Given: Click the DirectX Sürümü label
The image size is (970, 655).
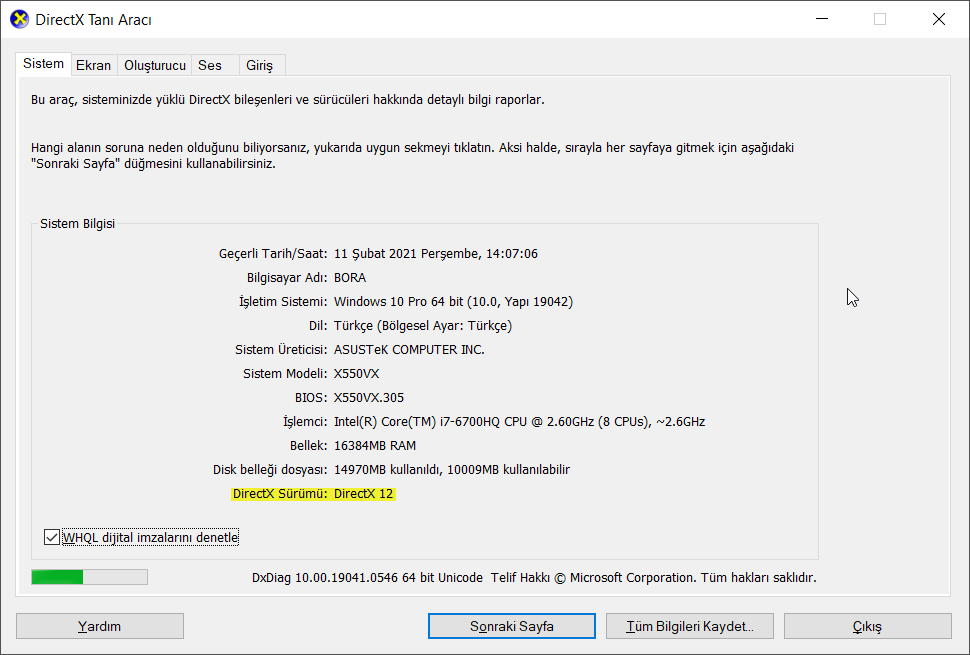Looking at the screenshot, I should [280, 494].
